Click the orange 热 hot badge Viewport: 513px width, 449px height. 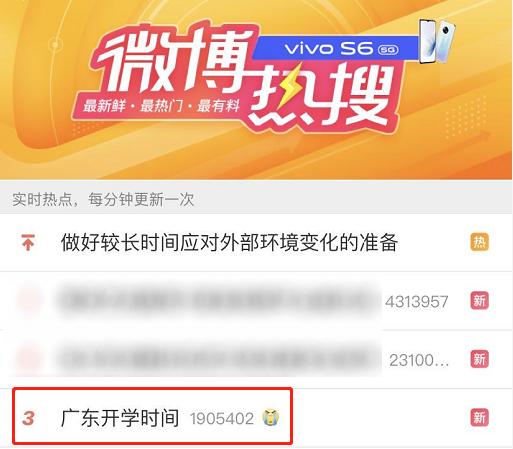479,242
